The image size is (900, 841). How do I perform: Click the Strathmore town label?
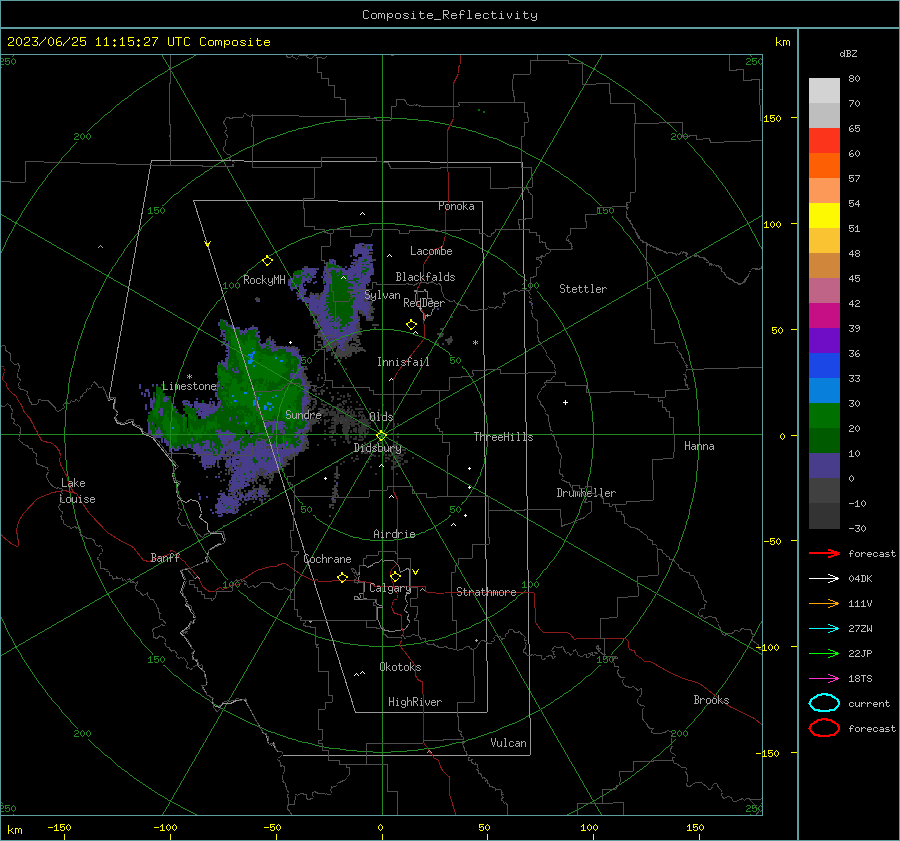tap(486, 592)
